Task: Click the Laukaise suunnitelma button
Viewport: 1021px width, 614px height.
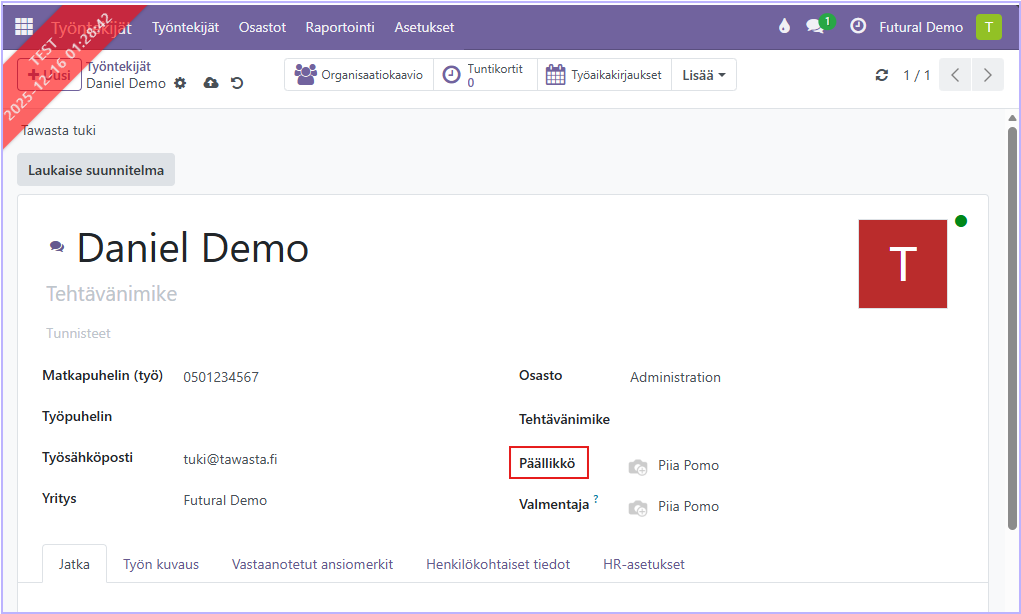Action: (96, 170)
